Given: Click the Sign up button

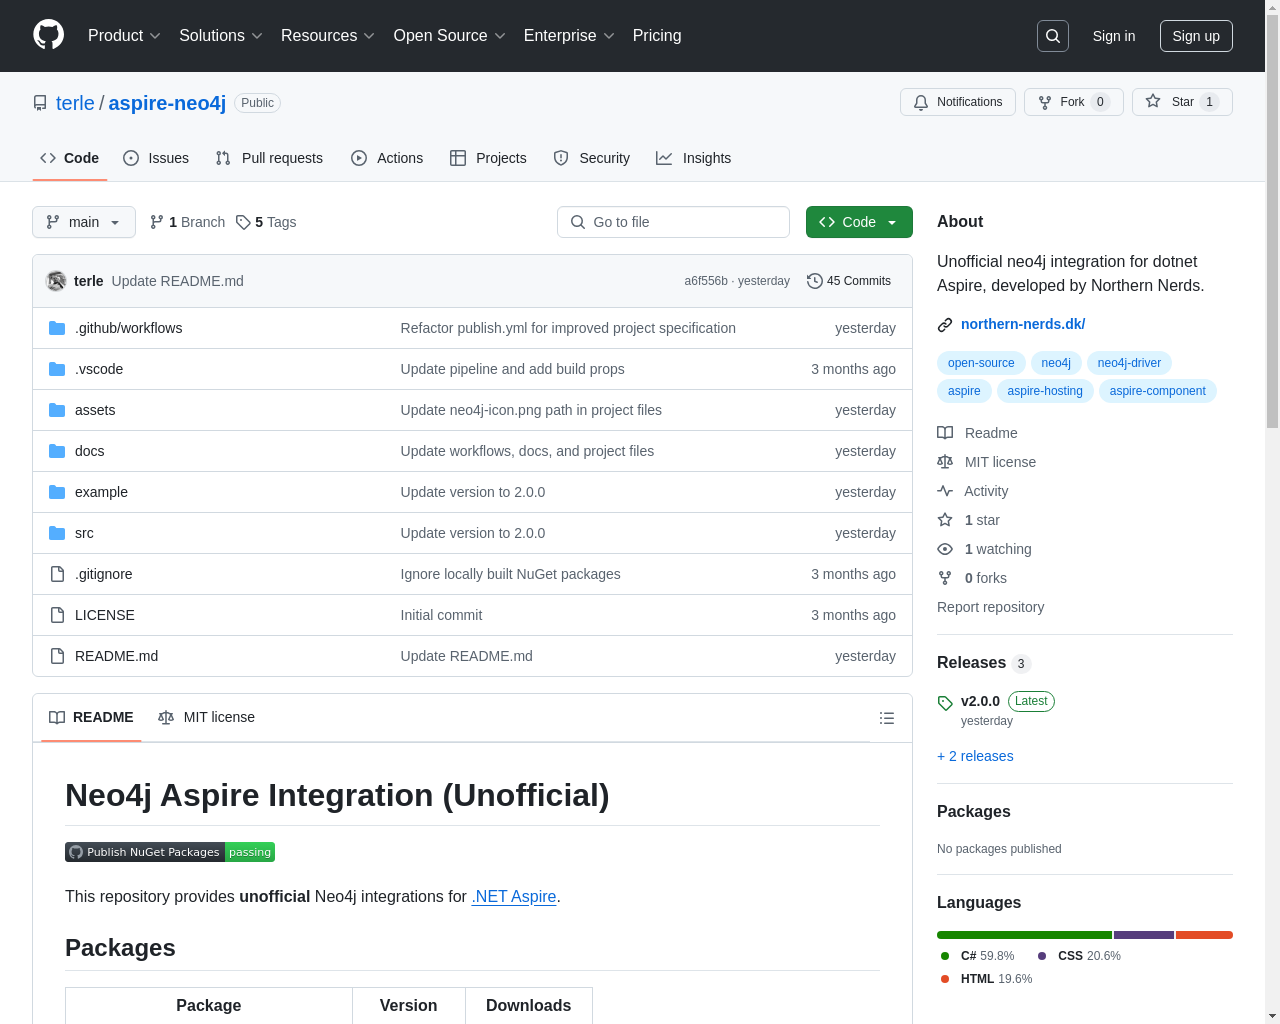Looking at the screenshot, I should 1196,36.
